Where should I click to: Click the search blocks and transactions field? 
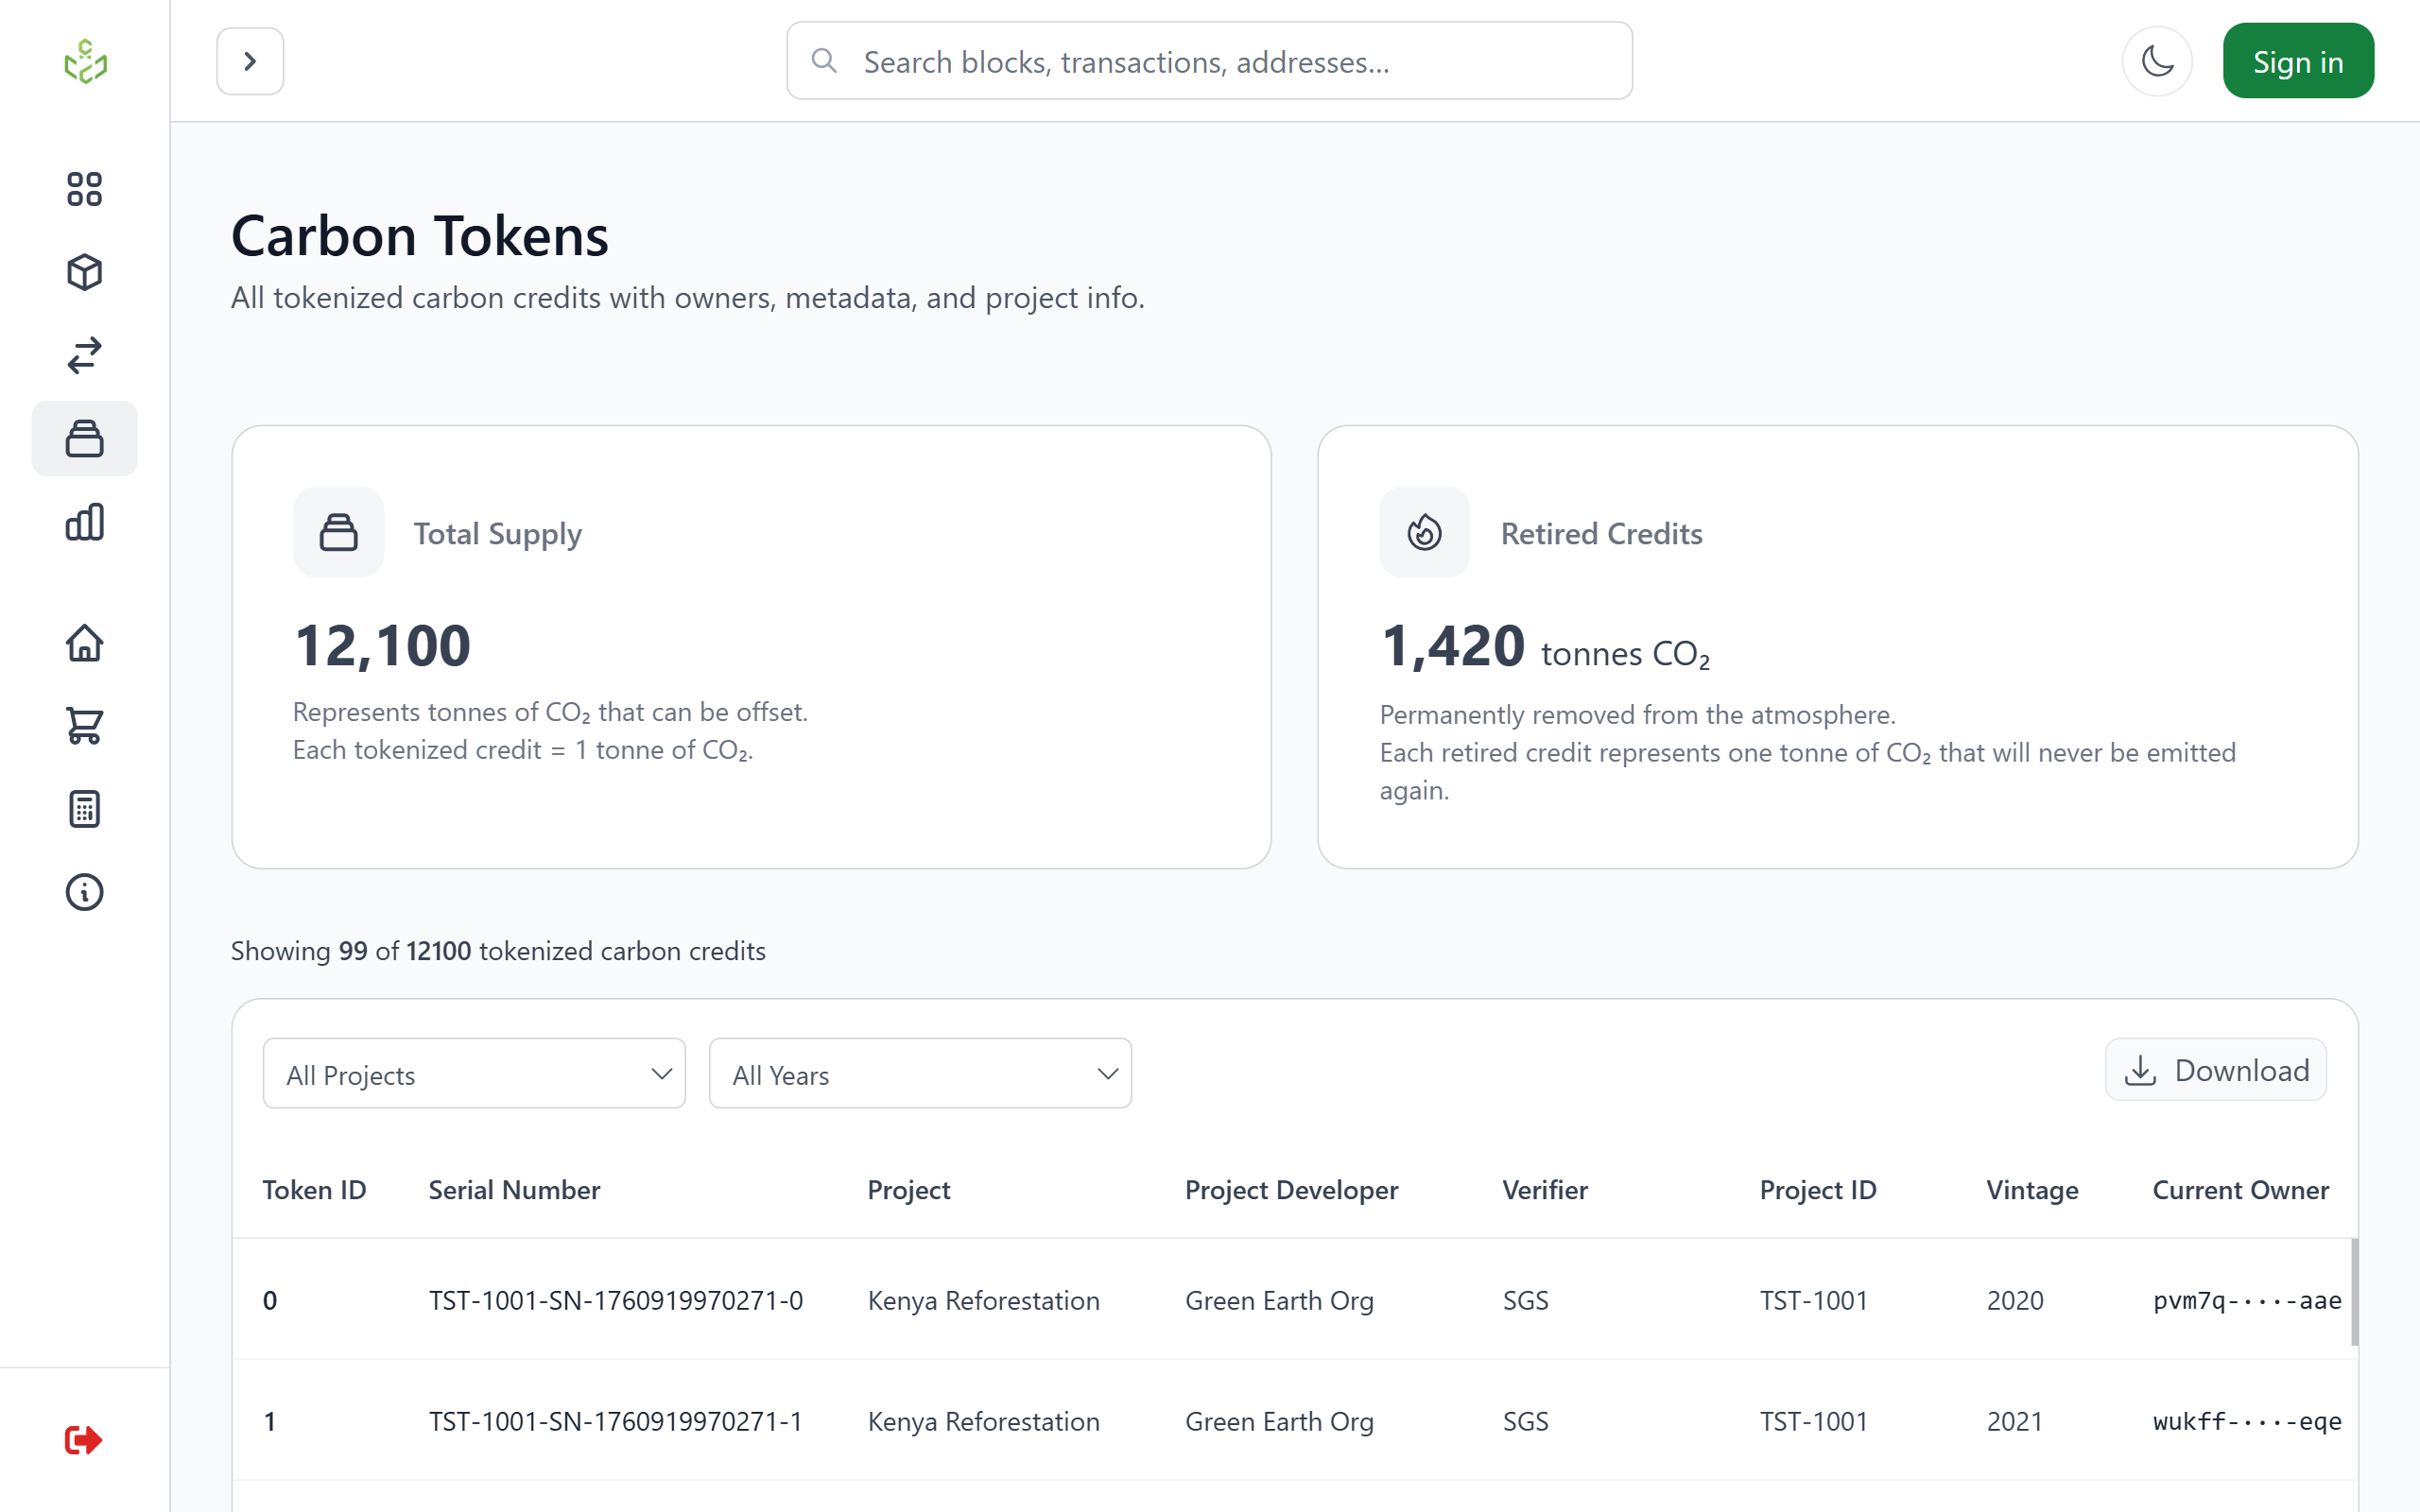pyautogui.click(x=1209, y=61)
